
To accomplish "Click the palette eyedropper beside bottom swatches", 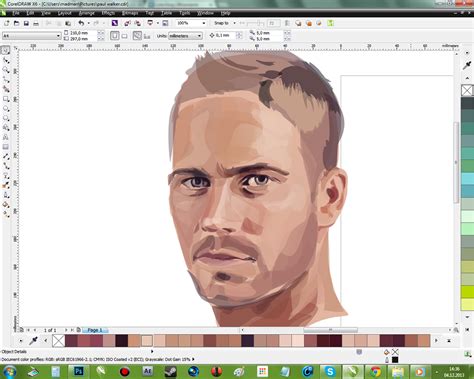I will (33, 340).
